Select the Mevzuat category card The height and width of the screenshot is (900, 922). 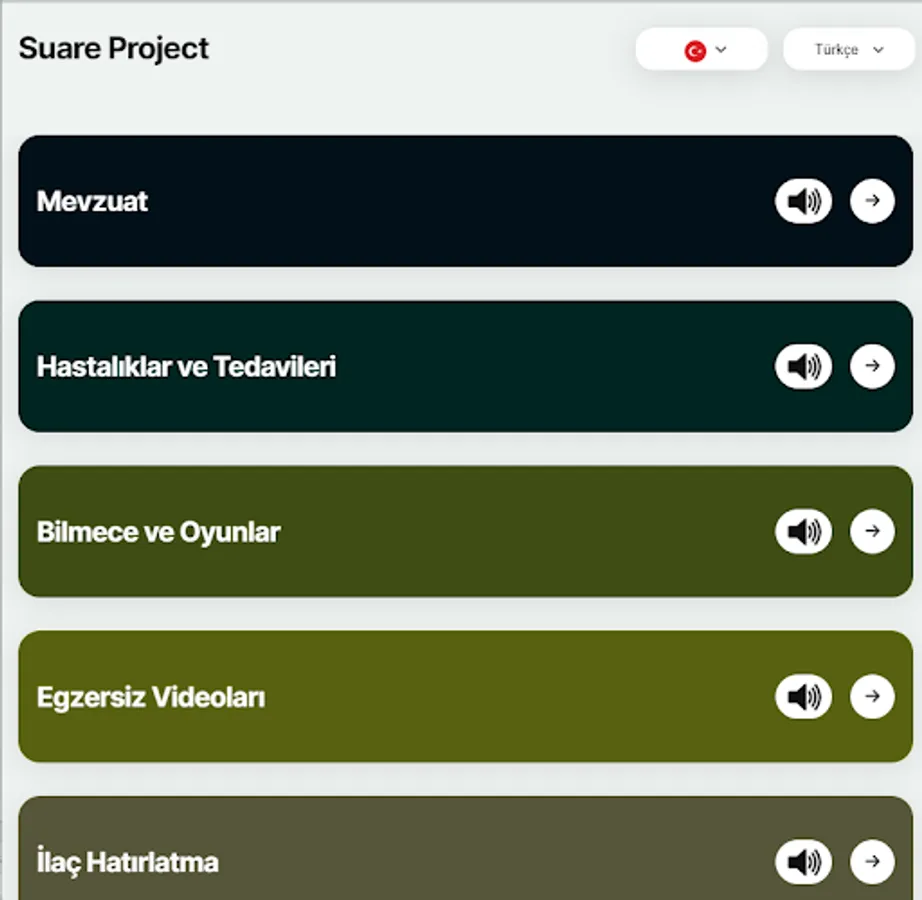pos(400,201)
